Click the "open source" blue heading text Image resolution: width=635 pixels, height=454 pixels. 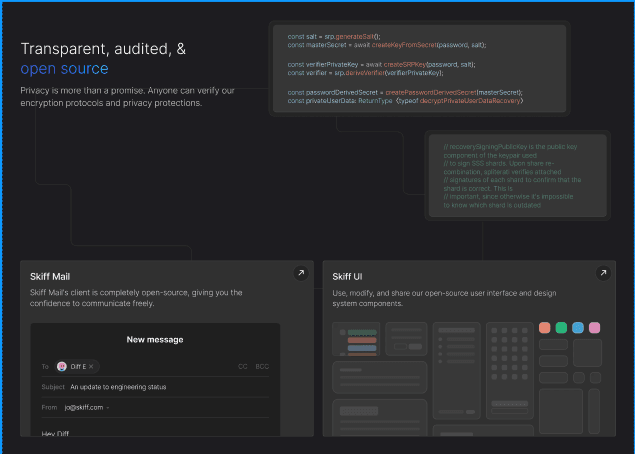(x=64, y=69)
